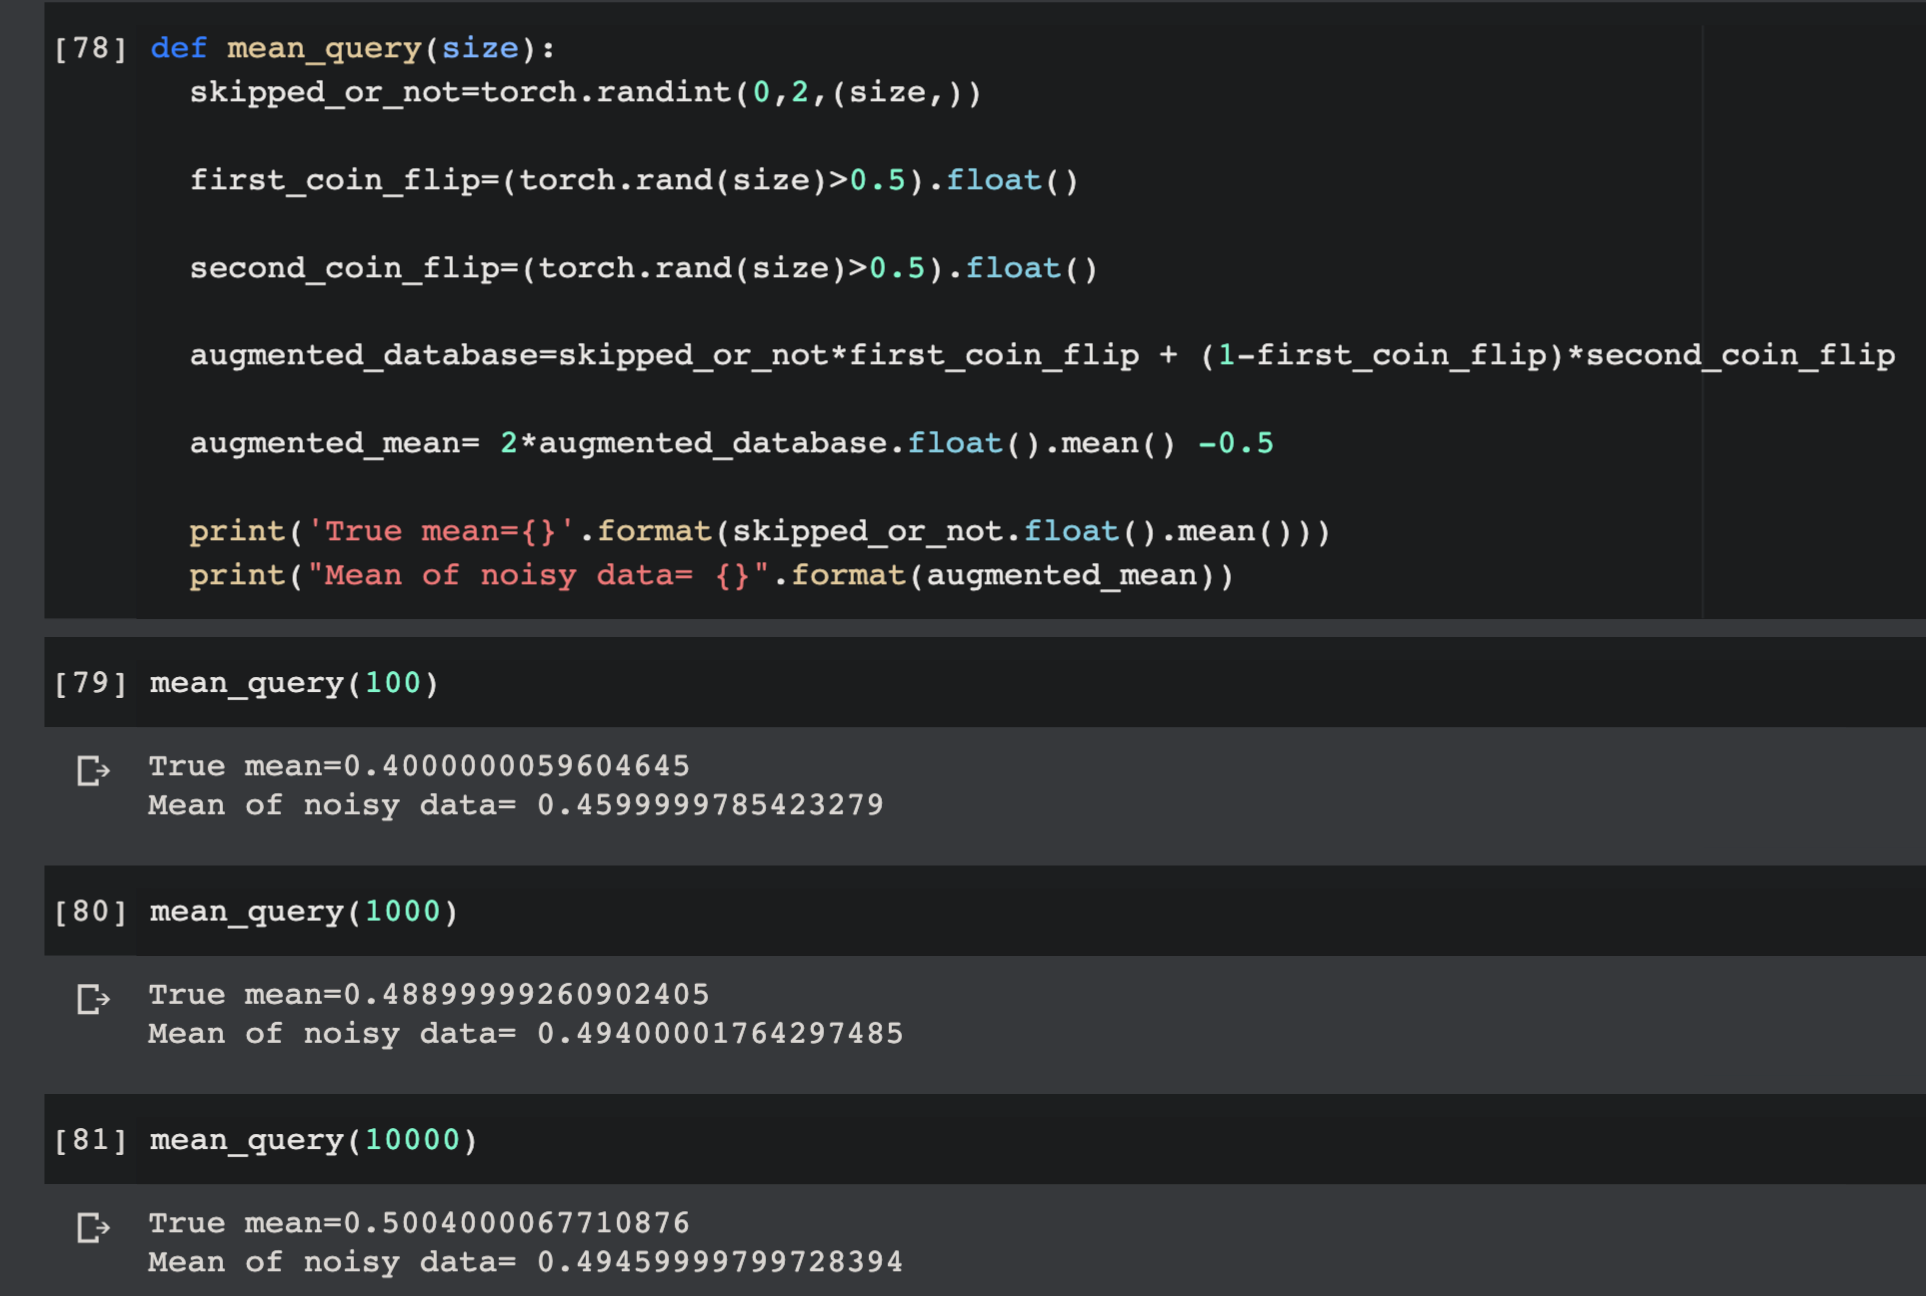Click the skipped_or_not assignment line

click(585, 91)
